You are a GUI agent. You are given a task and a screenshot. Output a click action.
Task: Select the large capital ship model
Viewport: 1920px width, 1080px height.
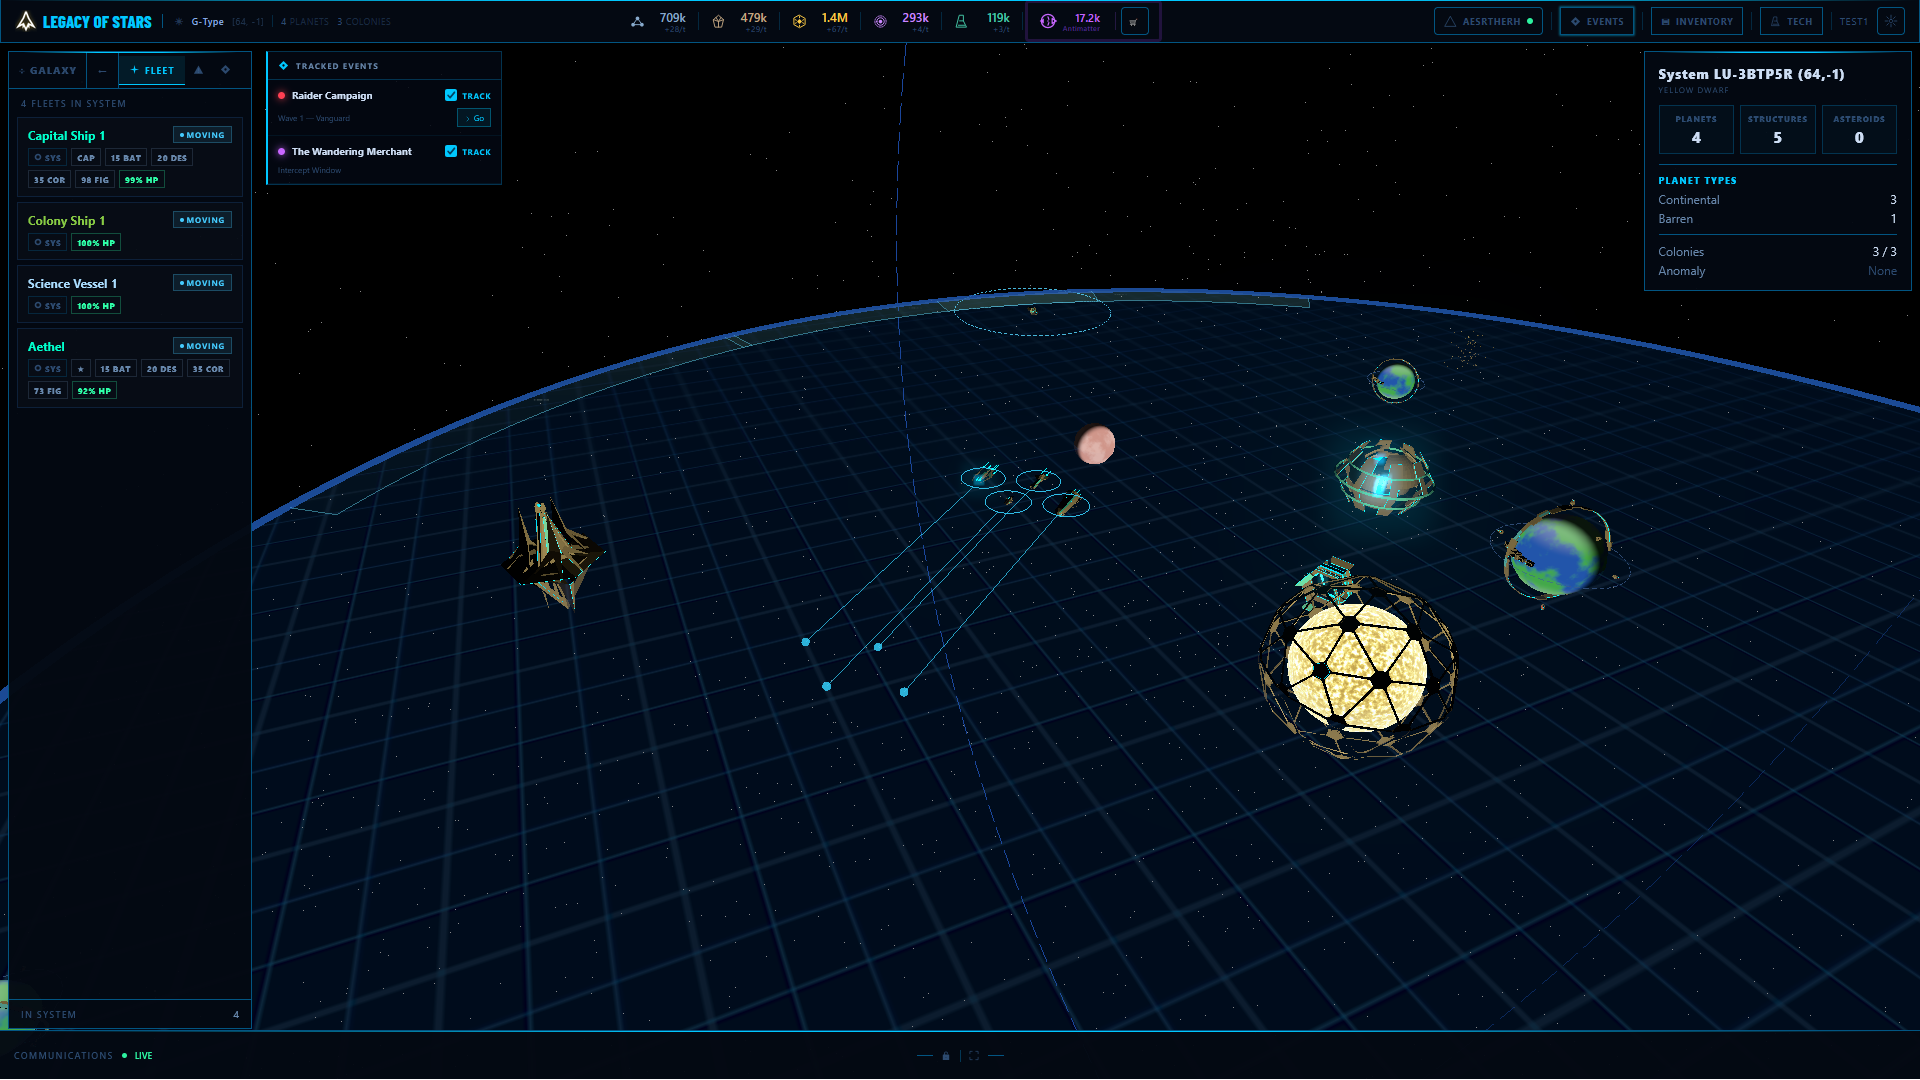[552, 556]
